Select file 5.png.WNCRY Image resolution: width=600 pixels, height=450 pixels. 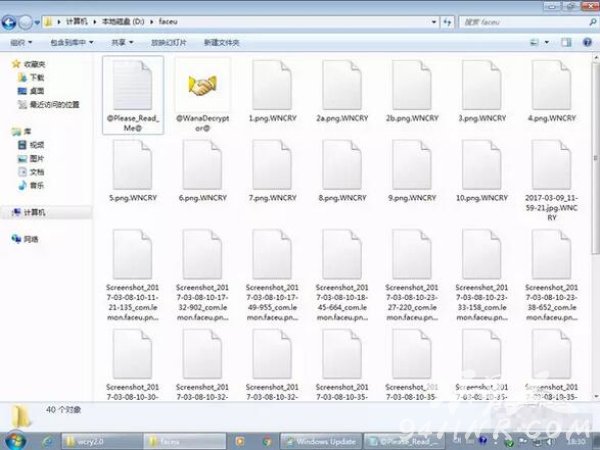[x=133, y=171]
